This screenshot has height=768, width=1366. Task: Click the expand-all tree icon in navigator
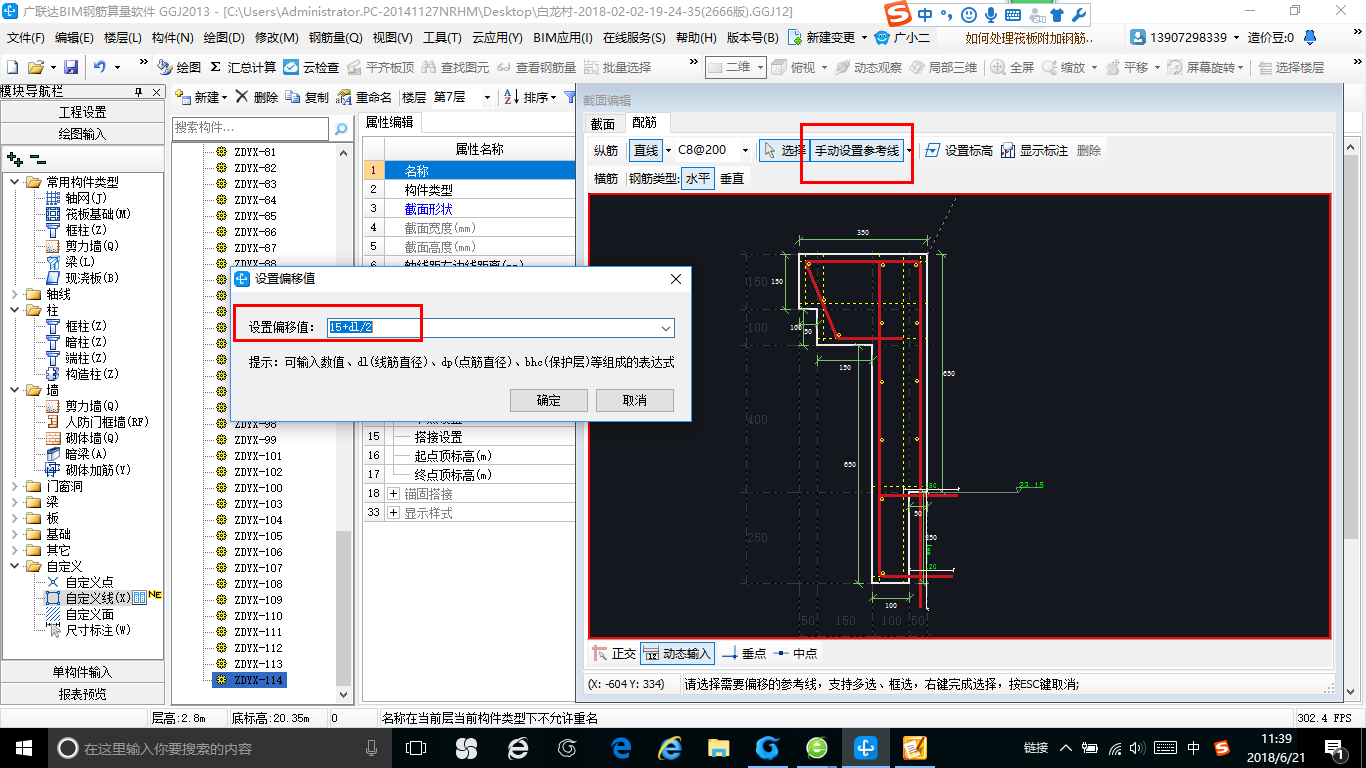point(14,158)
